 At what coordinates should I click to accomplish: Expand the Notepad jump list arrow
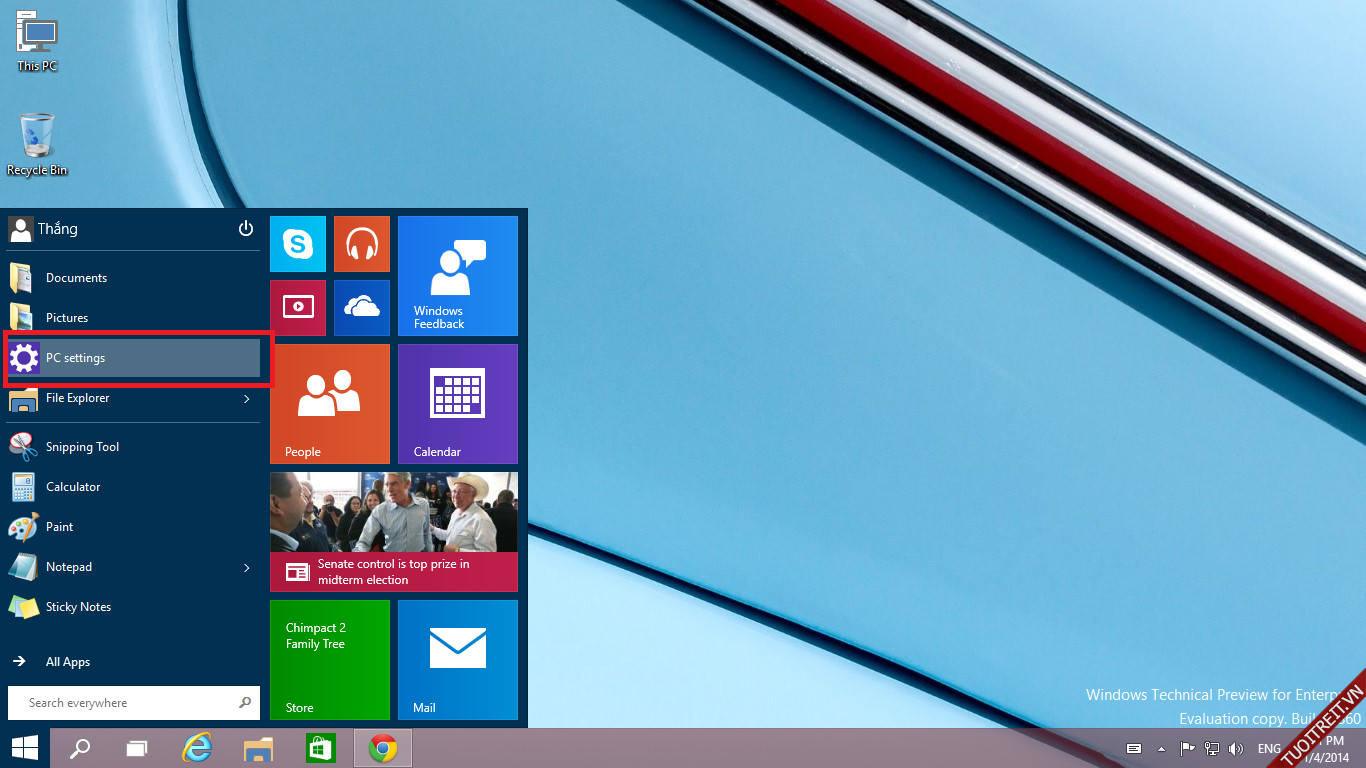[x=247, y=568]
